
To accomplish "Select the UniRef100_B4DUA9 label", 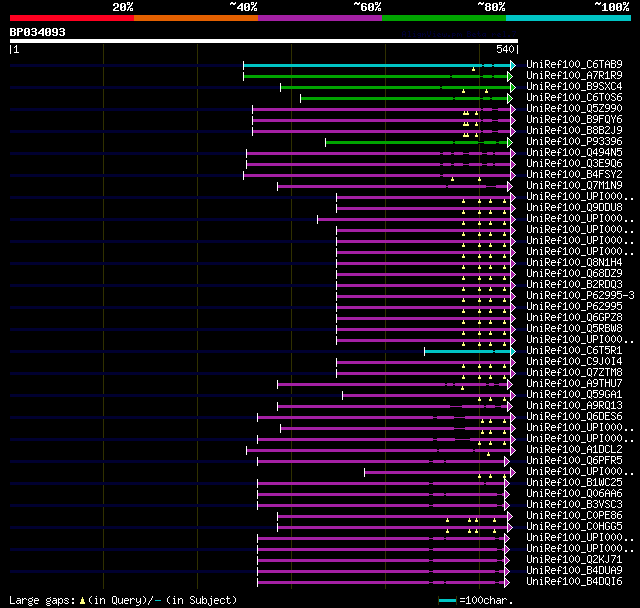I will point(574,571).
